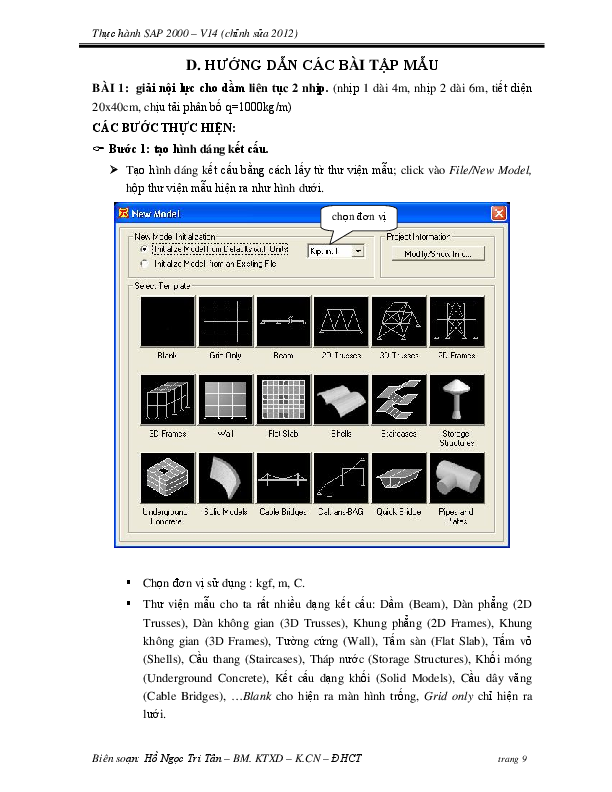Open the units dropdown in New Model

coord(357,252)
